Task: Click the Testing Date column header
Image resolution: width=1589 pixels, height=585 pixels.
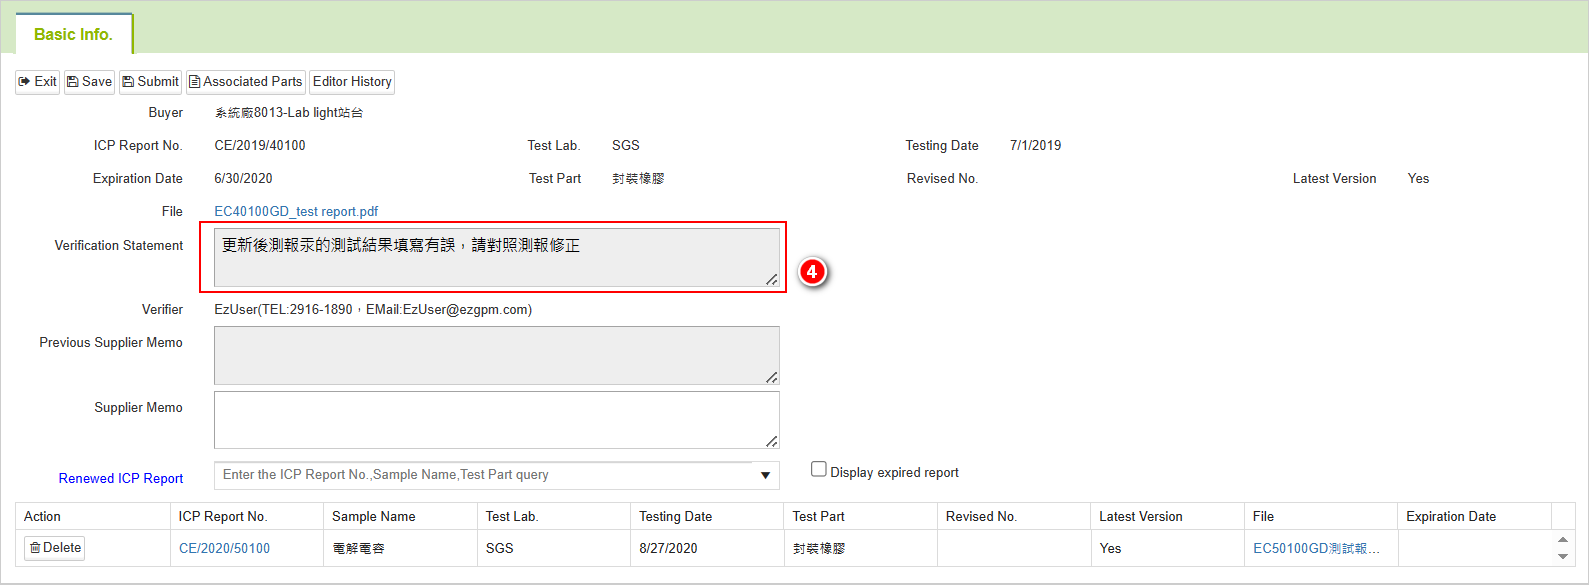Action: click(x=707, y=516)
